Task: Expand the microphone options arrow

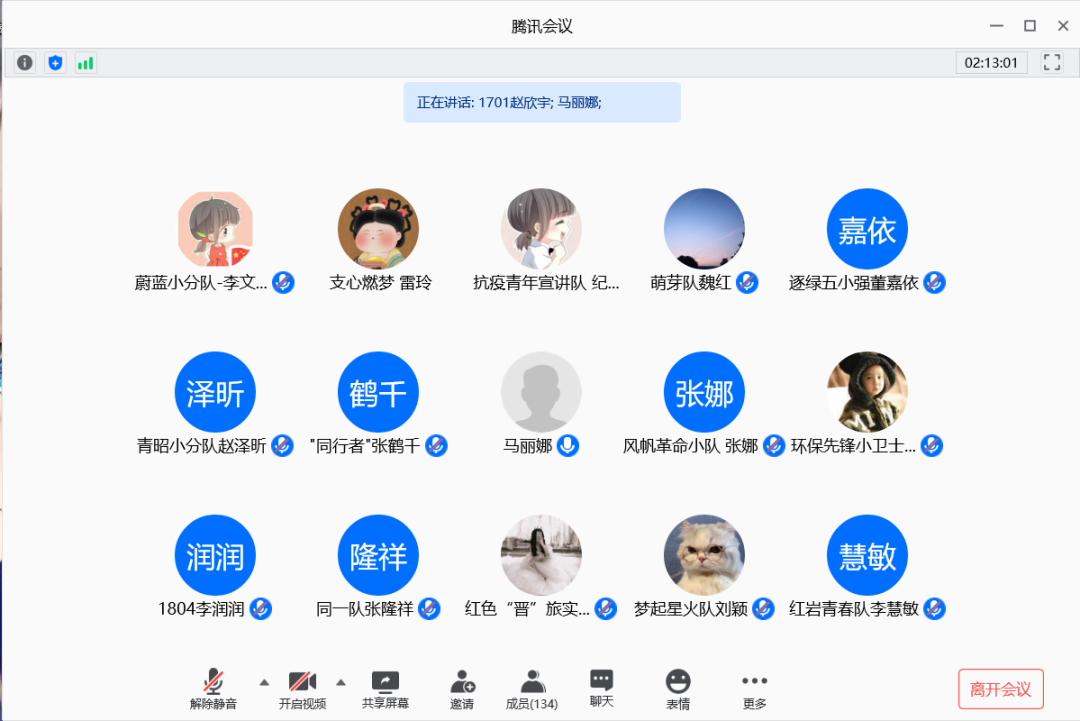Action: pyautogui.click(x=264, y=684)
